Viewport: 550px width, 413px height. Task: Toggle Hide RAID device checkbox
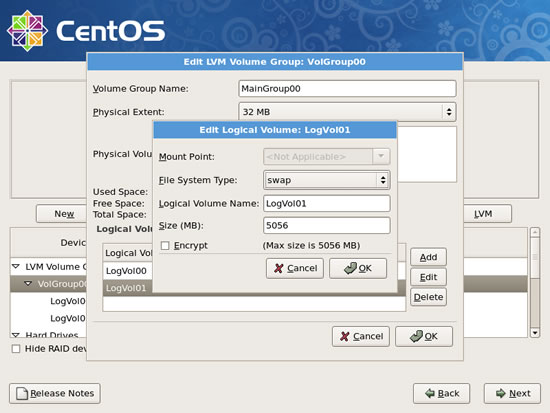point(16,349)
